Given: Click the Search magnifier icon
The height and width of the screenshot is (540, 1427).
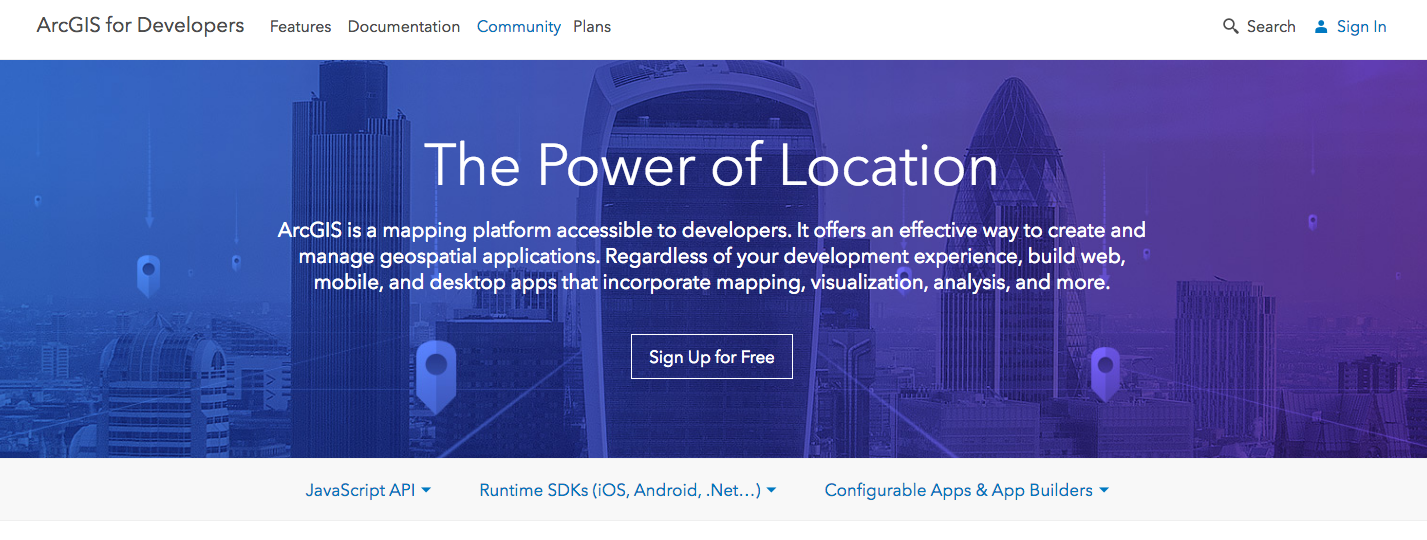Looking at the screenshot, I should point(1231,27).
